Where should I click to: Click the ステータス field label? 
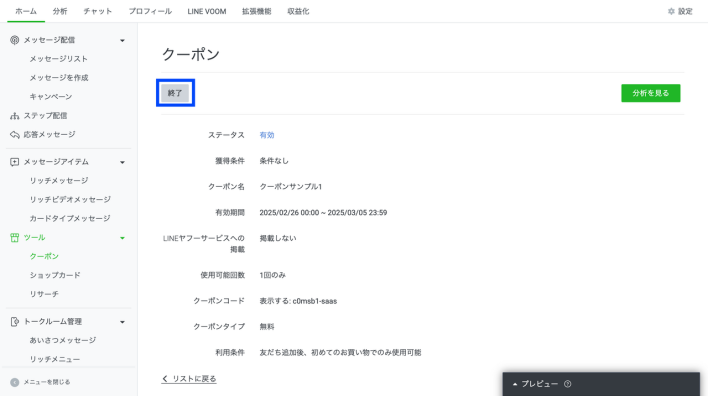click(x=226, y=135)
